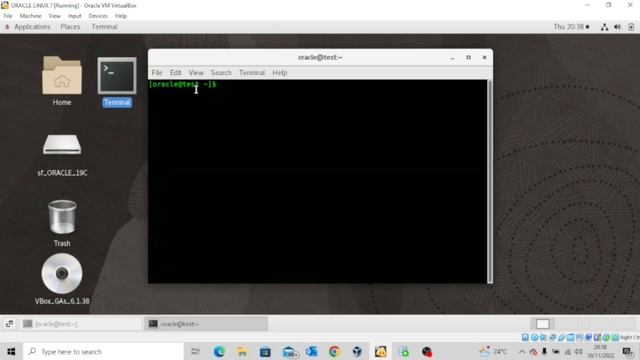Open File Explorer from taskbar

coord(242,351)
